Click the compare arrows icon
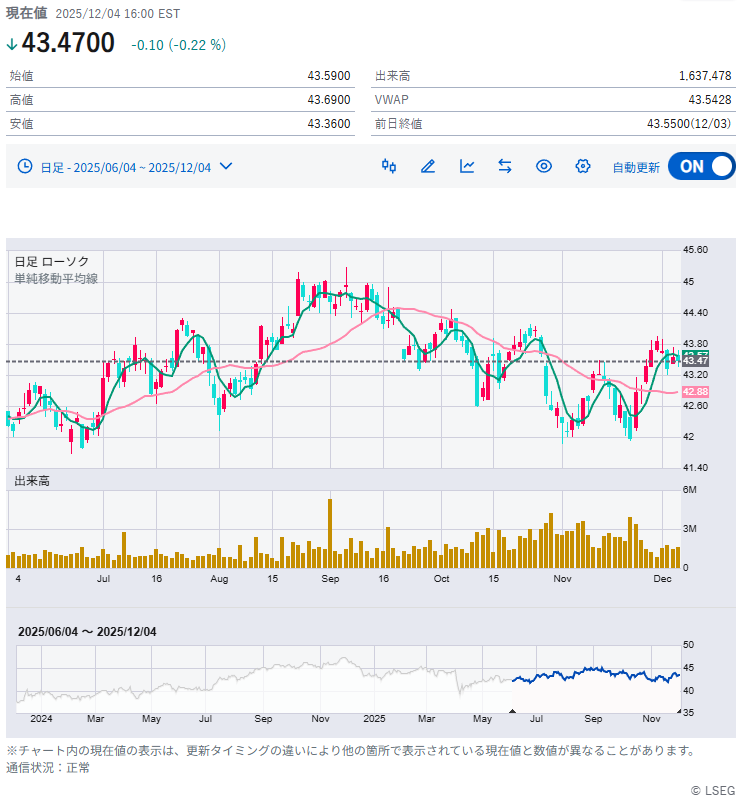 click(x=505, y=166)
